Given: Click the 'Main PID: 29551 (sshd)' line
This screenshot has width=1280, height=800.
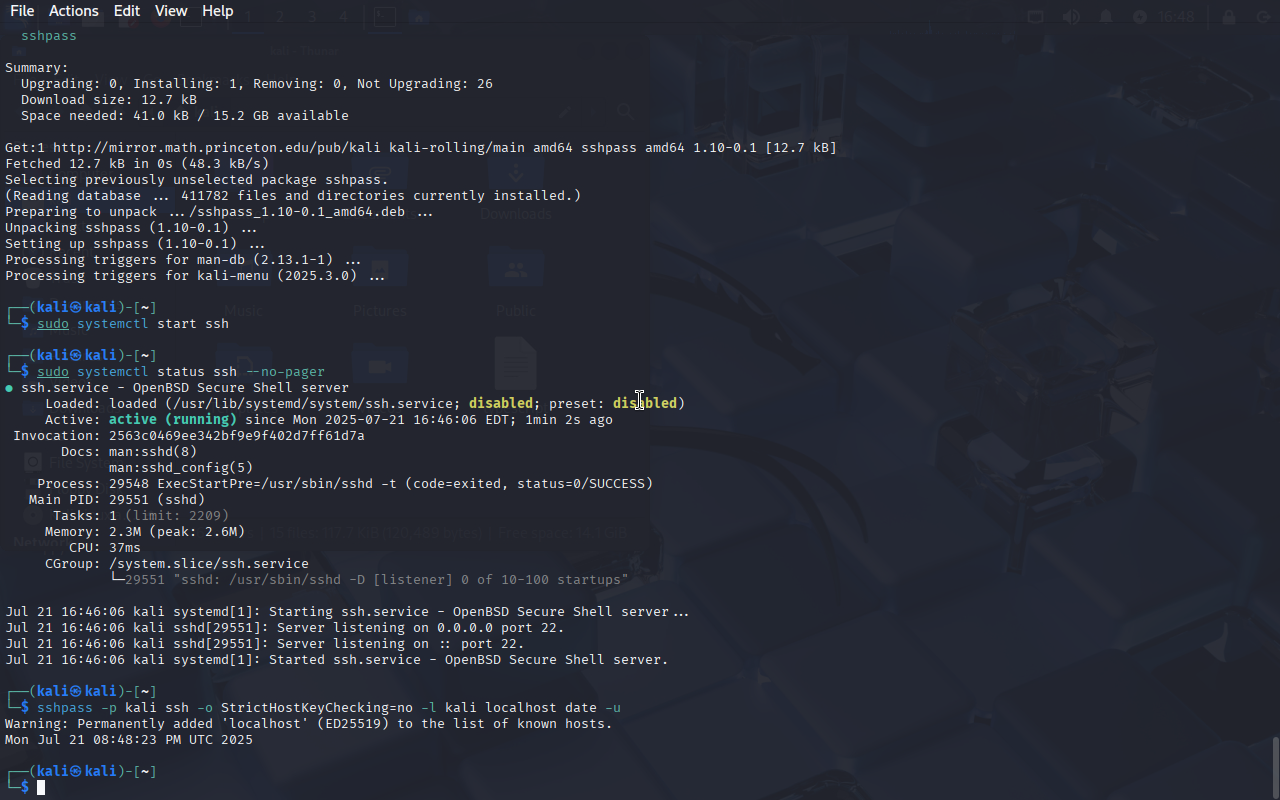Looking at the screenshot, I should coord(117,500).
